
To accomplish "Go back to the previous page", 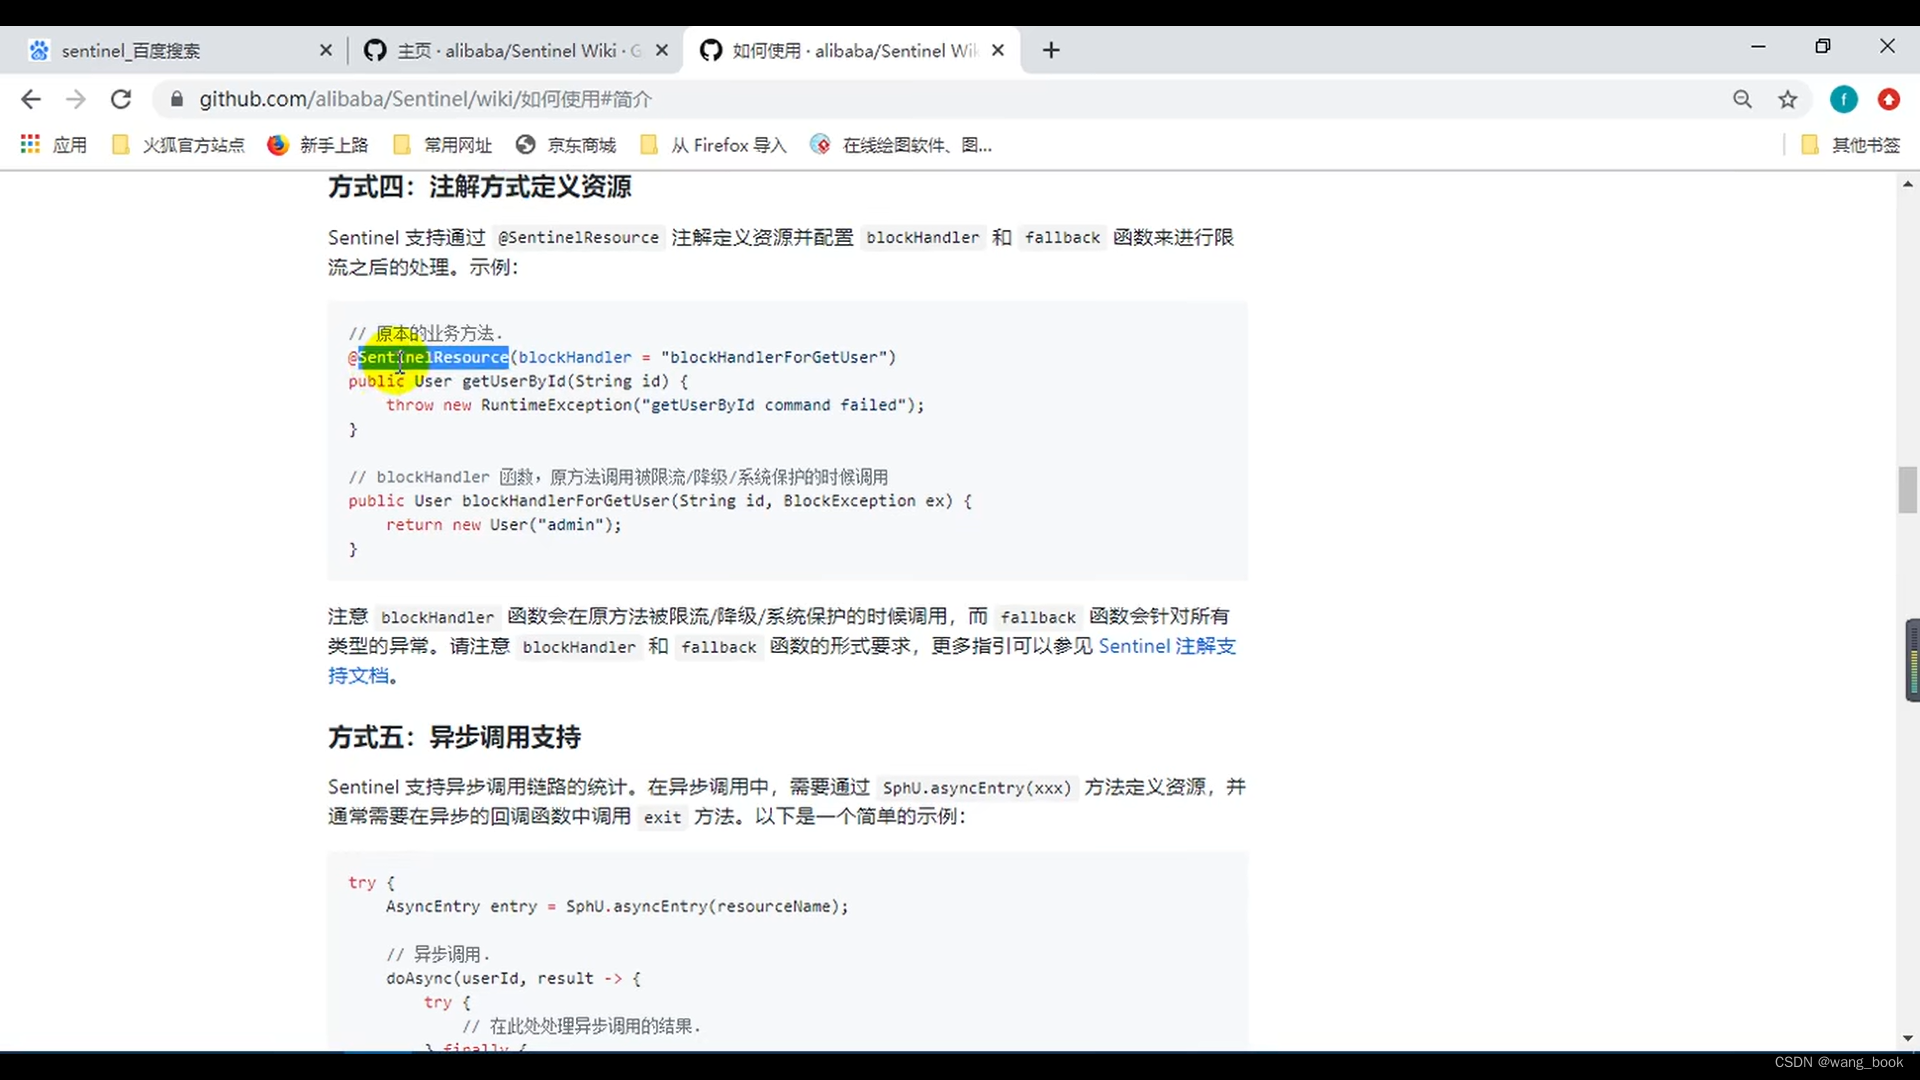I will [31, 99].
